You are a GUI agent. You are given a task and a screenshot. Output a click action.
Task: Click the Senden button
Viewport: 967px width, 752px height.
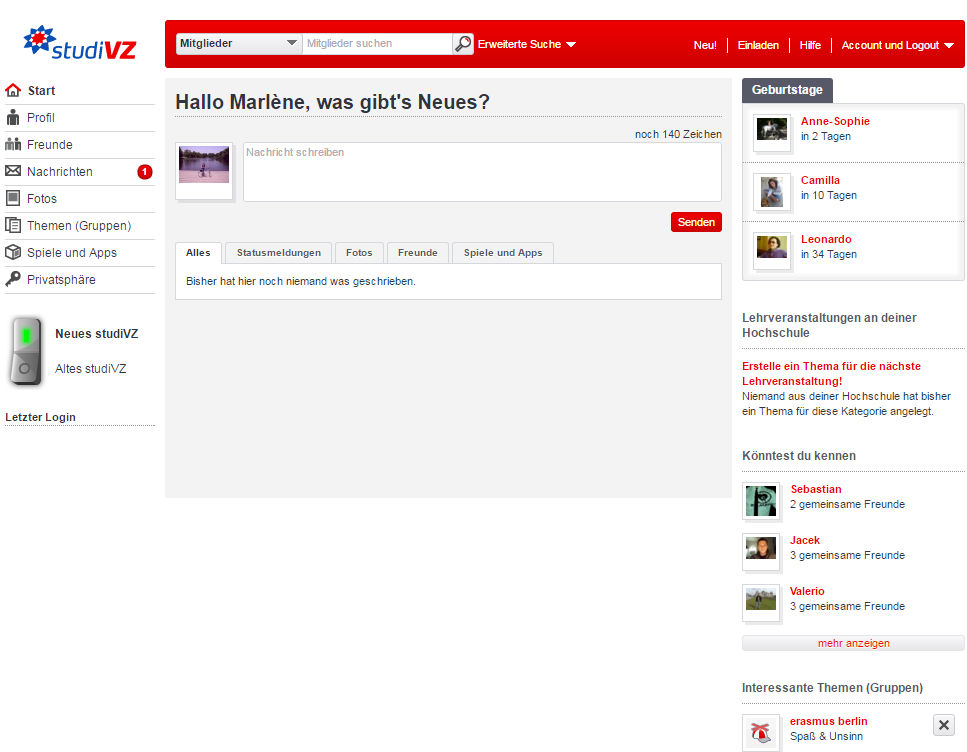696,222
